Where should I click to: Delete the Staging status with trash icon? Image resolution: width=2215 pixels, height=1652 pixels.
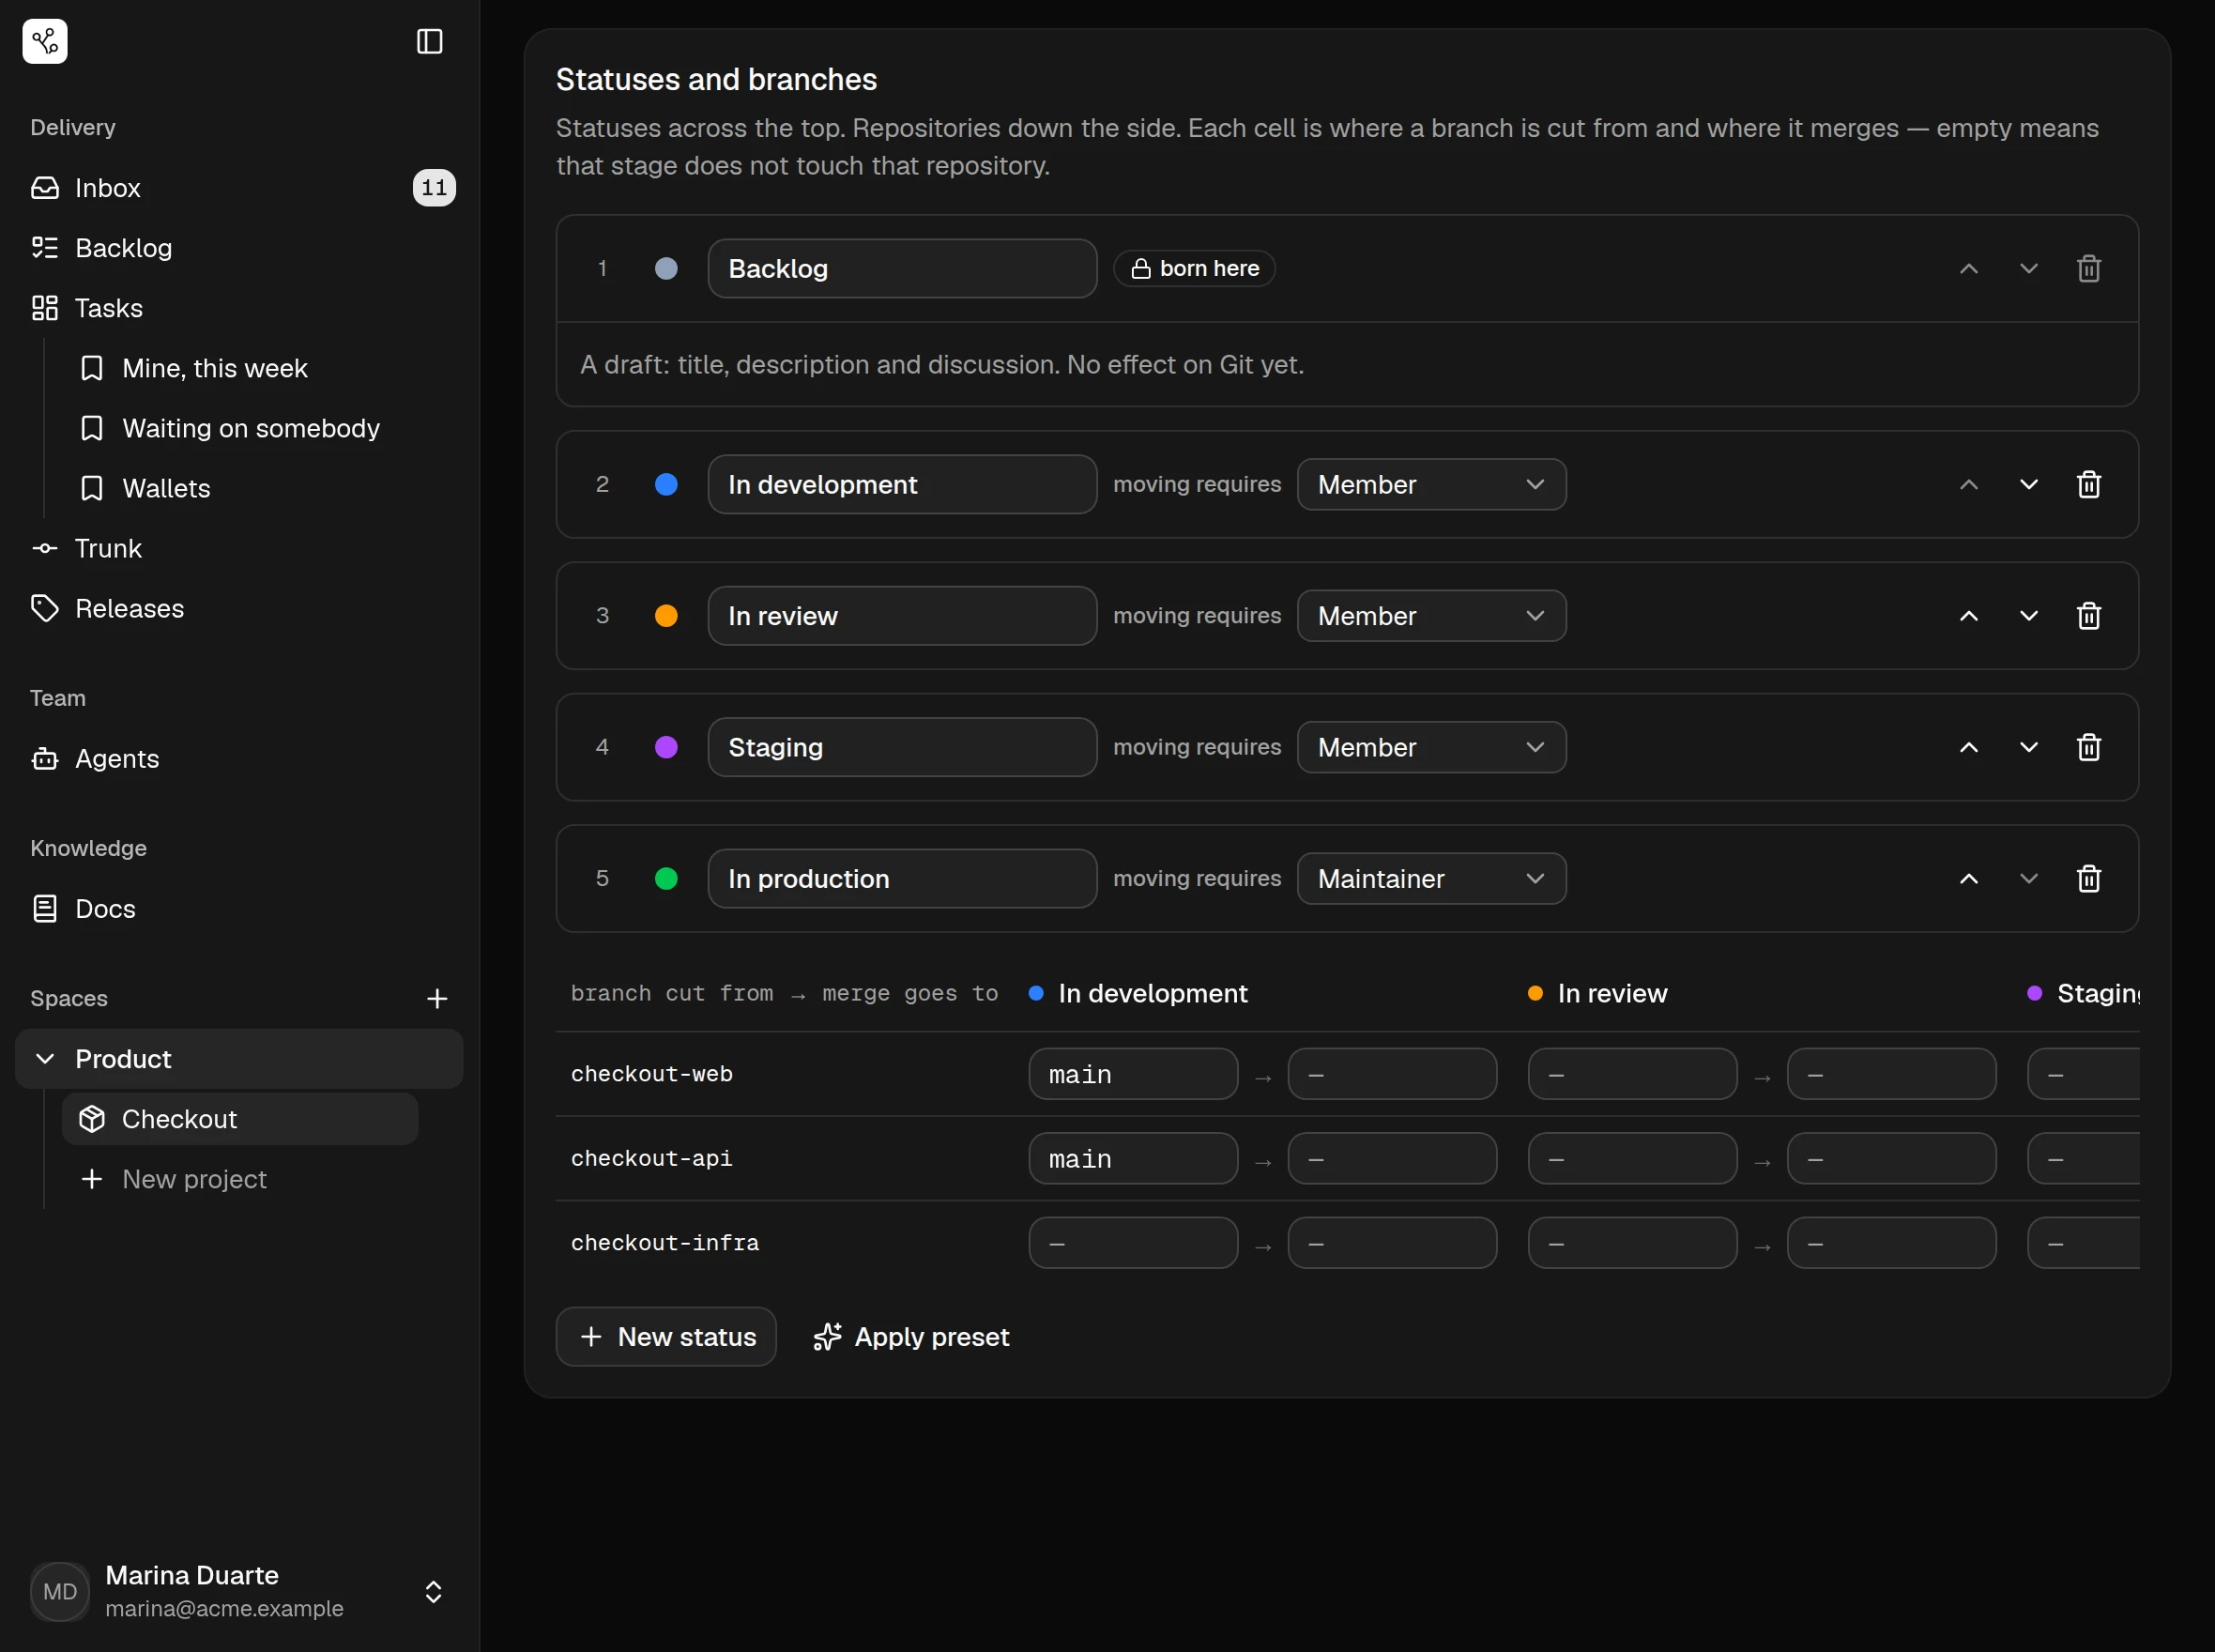click(2088, 747)
